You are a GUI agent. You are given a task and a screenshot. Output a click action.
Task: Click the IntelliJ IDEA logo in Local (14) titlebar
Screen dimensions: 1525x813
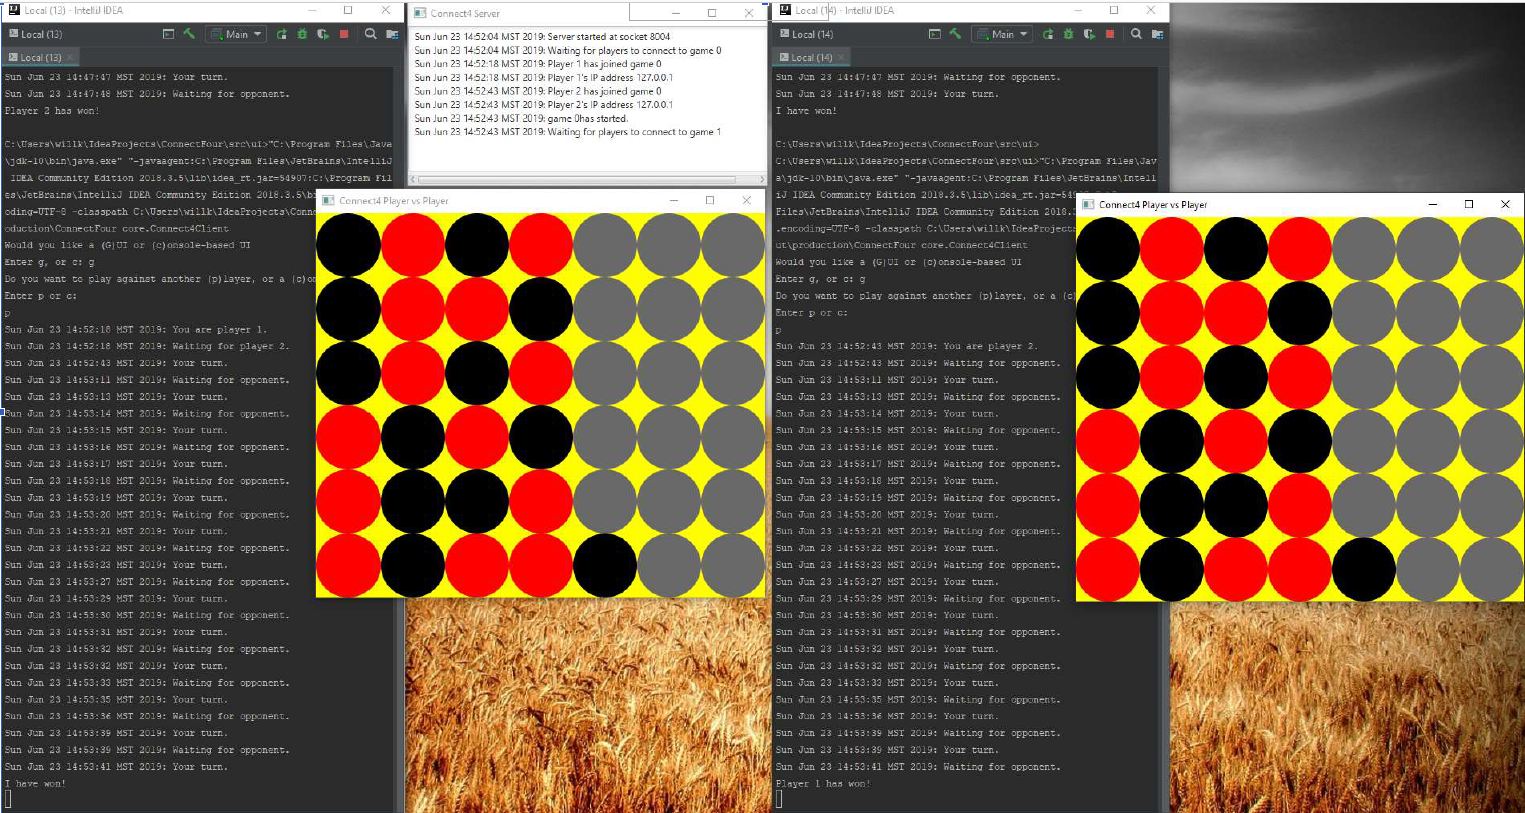(x=784, y=11)
